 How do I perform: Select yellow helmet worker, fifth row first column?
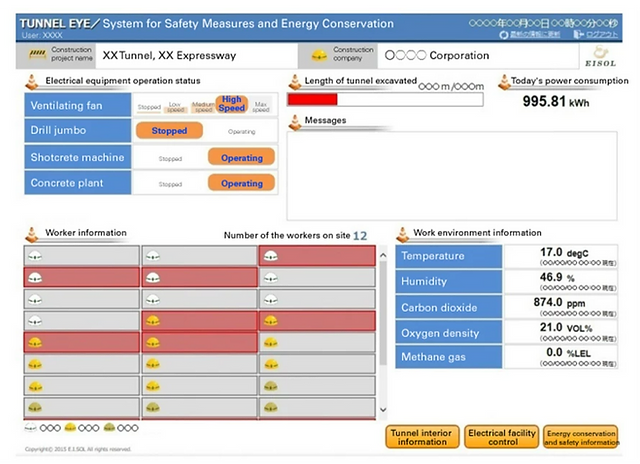tap(82, 342)
